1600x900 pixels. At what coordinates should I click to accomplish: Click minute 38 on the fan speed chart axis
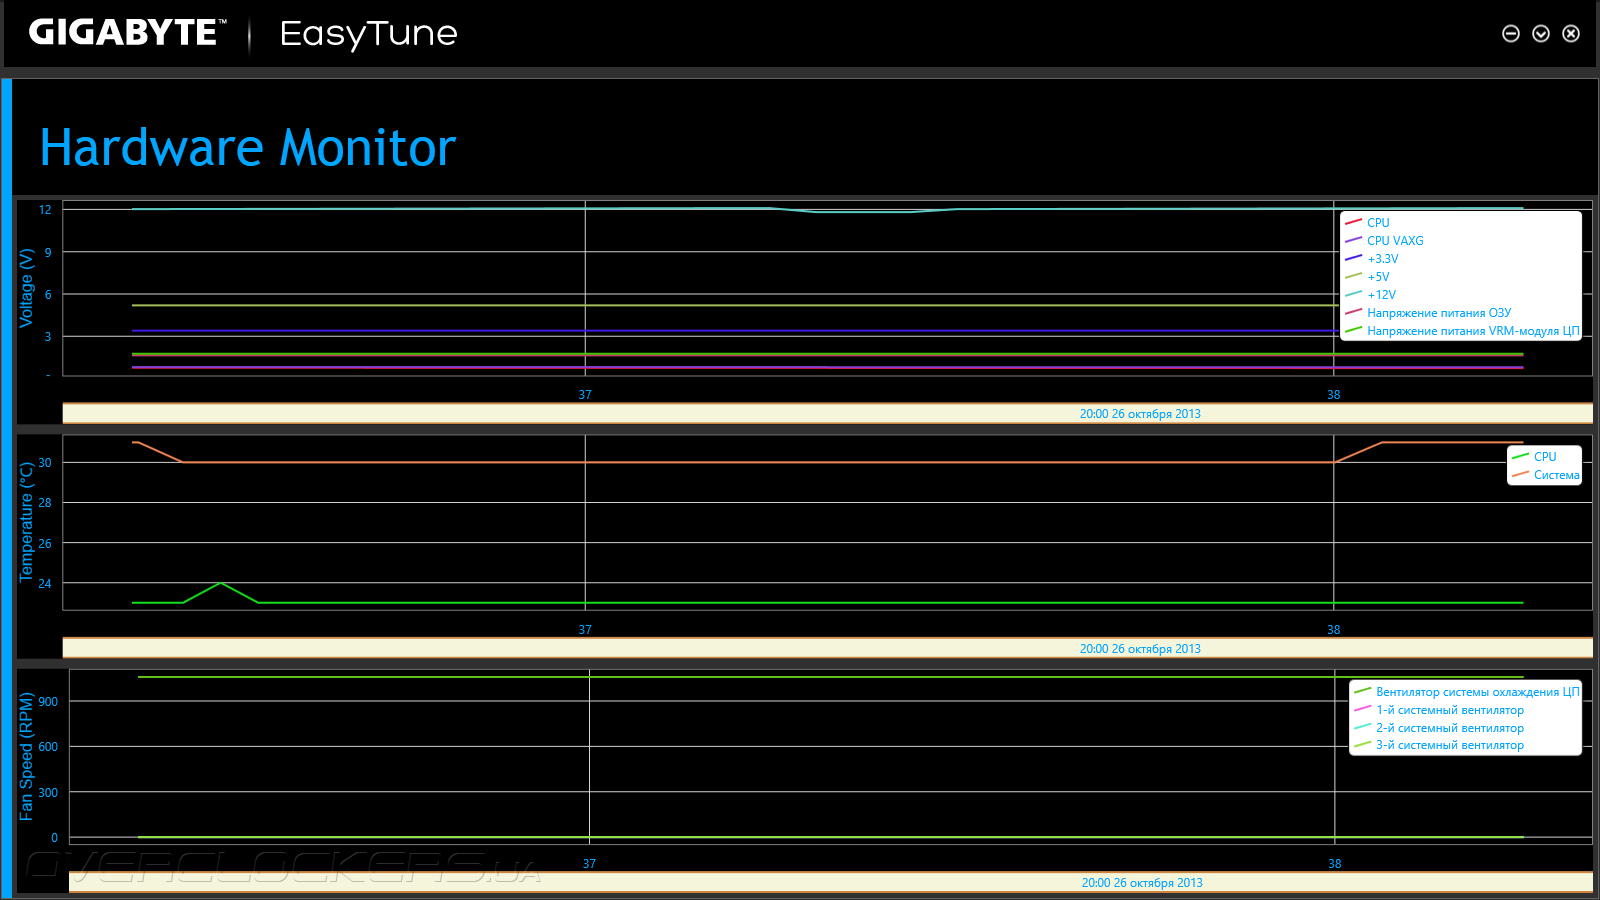pyautogui.click(x=1335, y=864)
